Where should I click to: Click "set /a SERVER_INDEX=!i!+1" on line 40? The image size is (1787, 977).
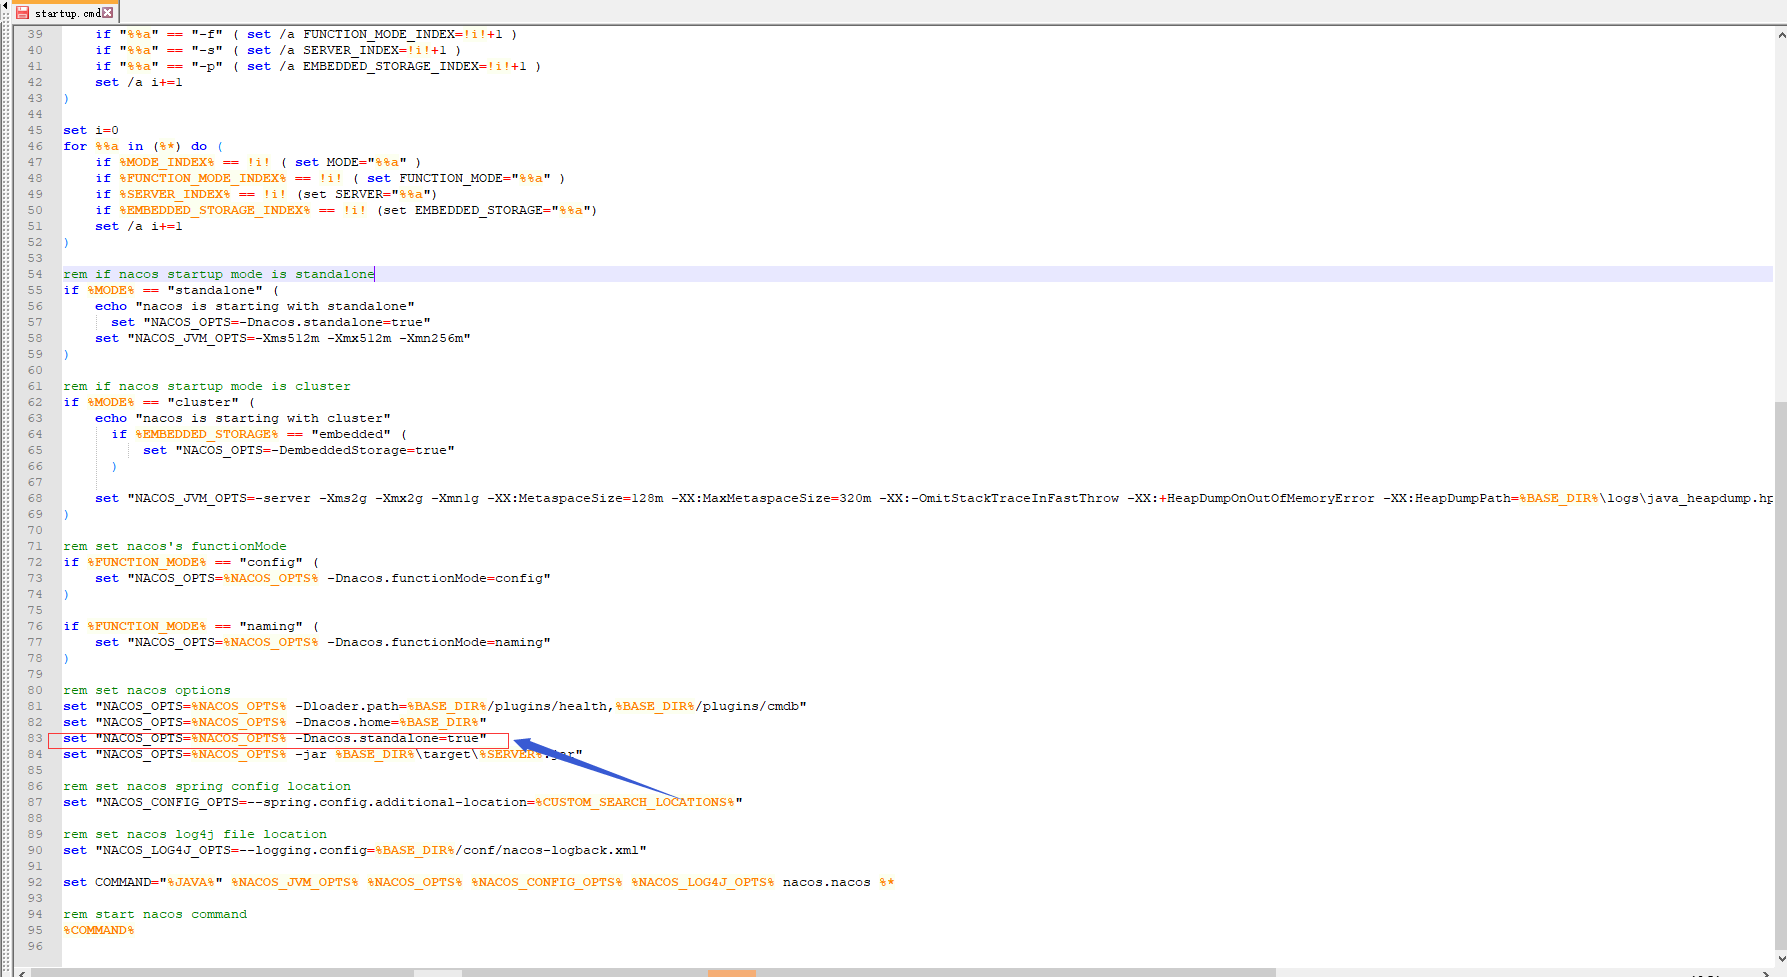click(x=347, y=50)
